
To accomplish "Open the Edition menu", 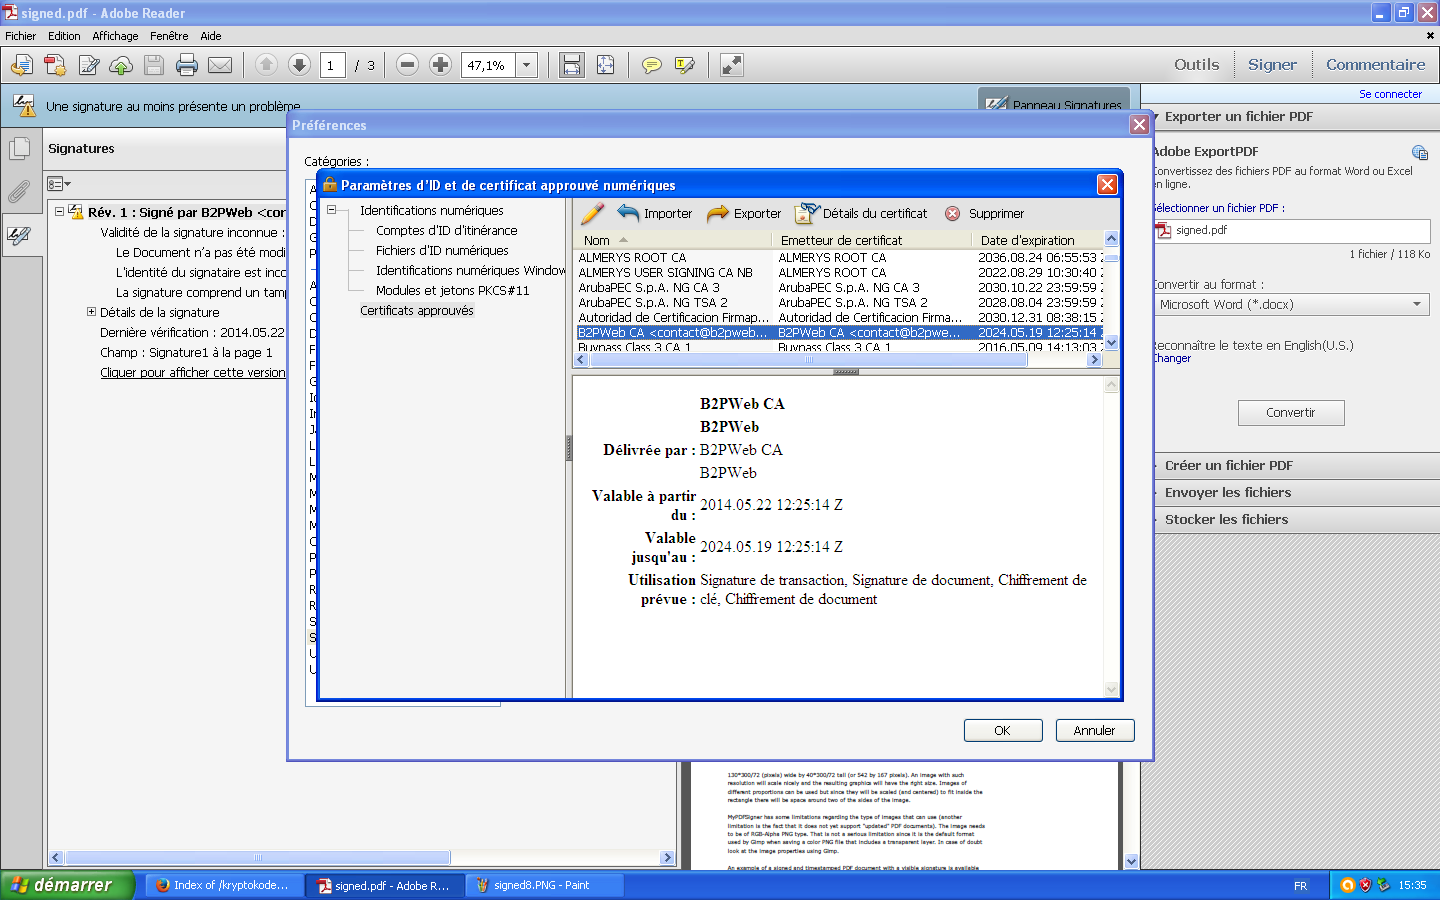I will [x=64, y=35].
